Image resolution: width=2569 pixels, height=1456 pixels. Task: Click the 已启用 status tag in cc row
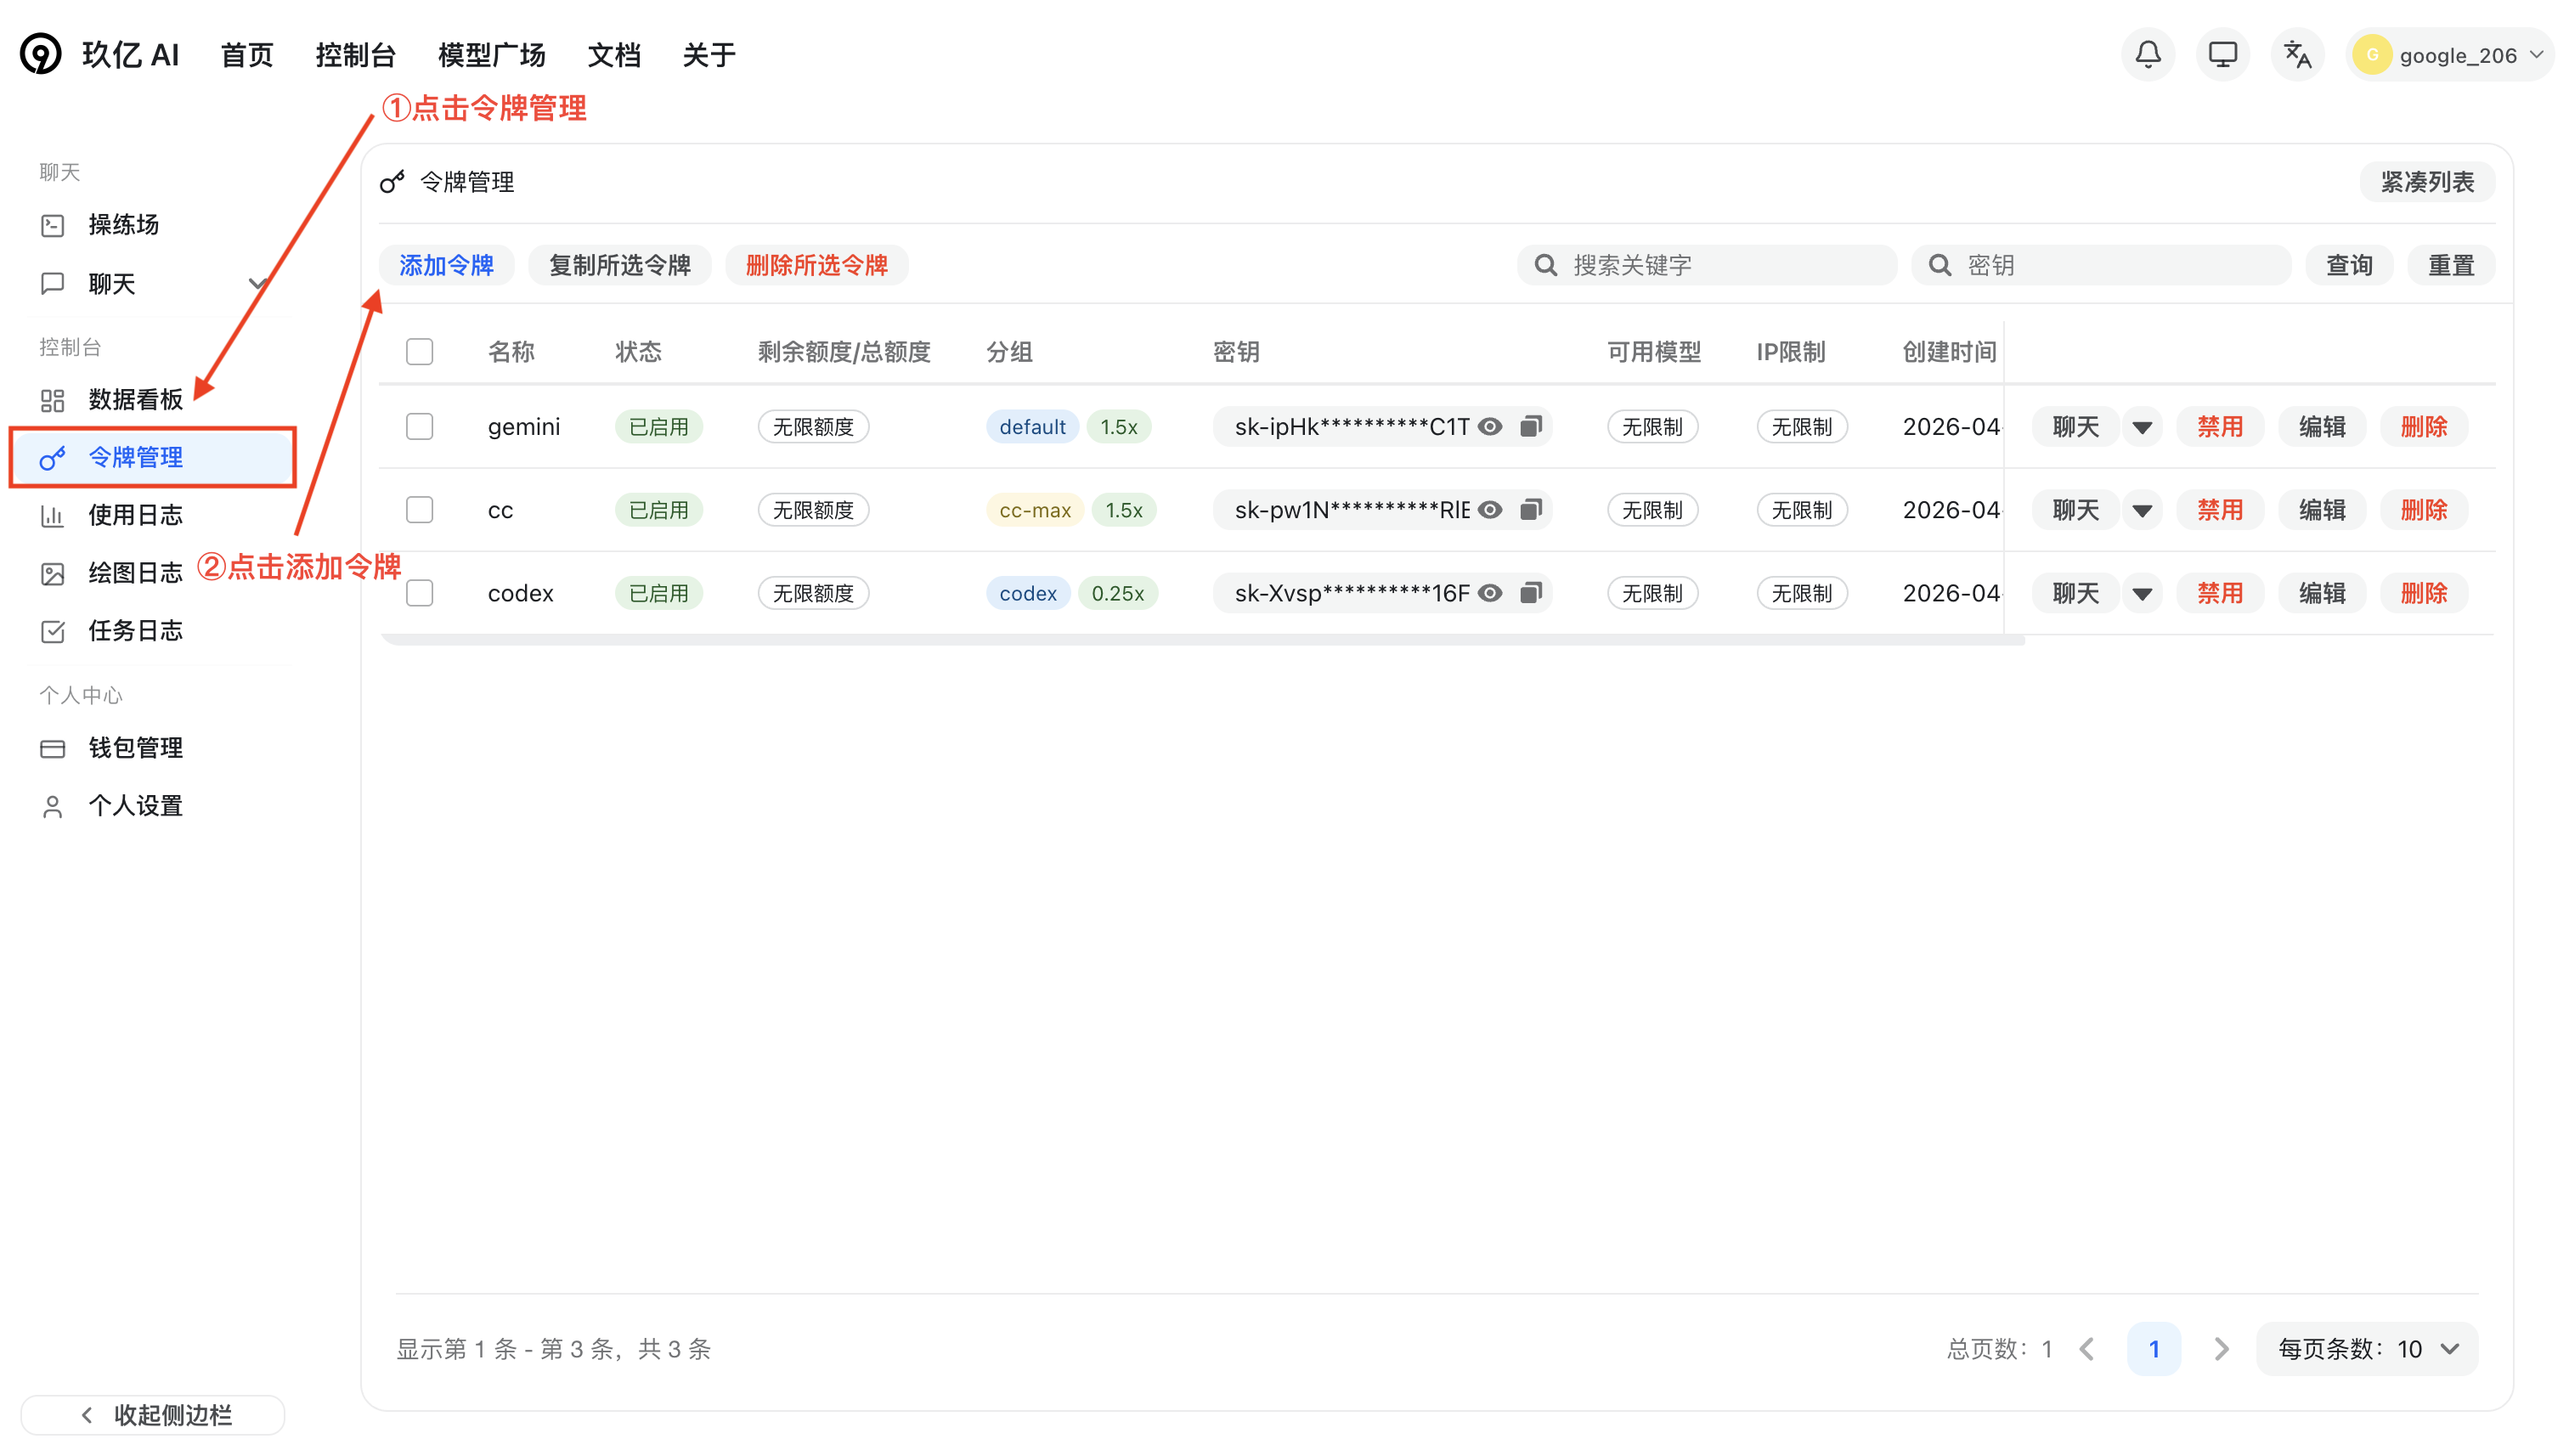pos(659,510)
